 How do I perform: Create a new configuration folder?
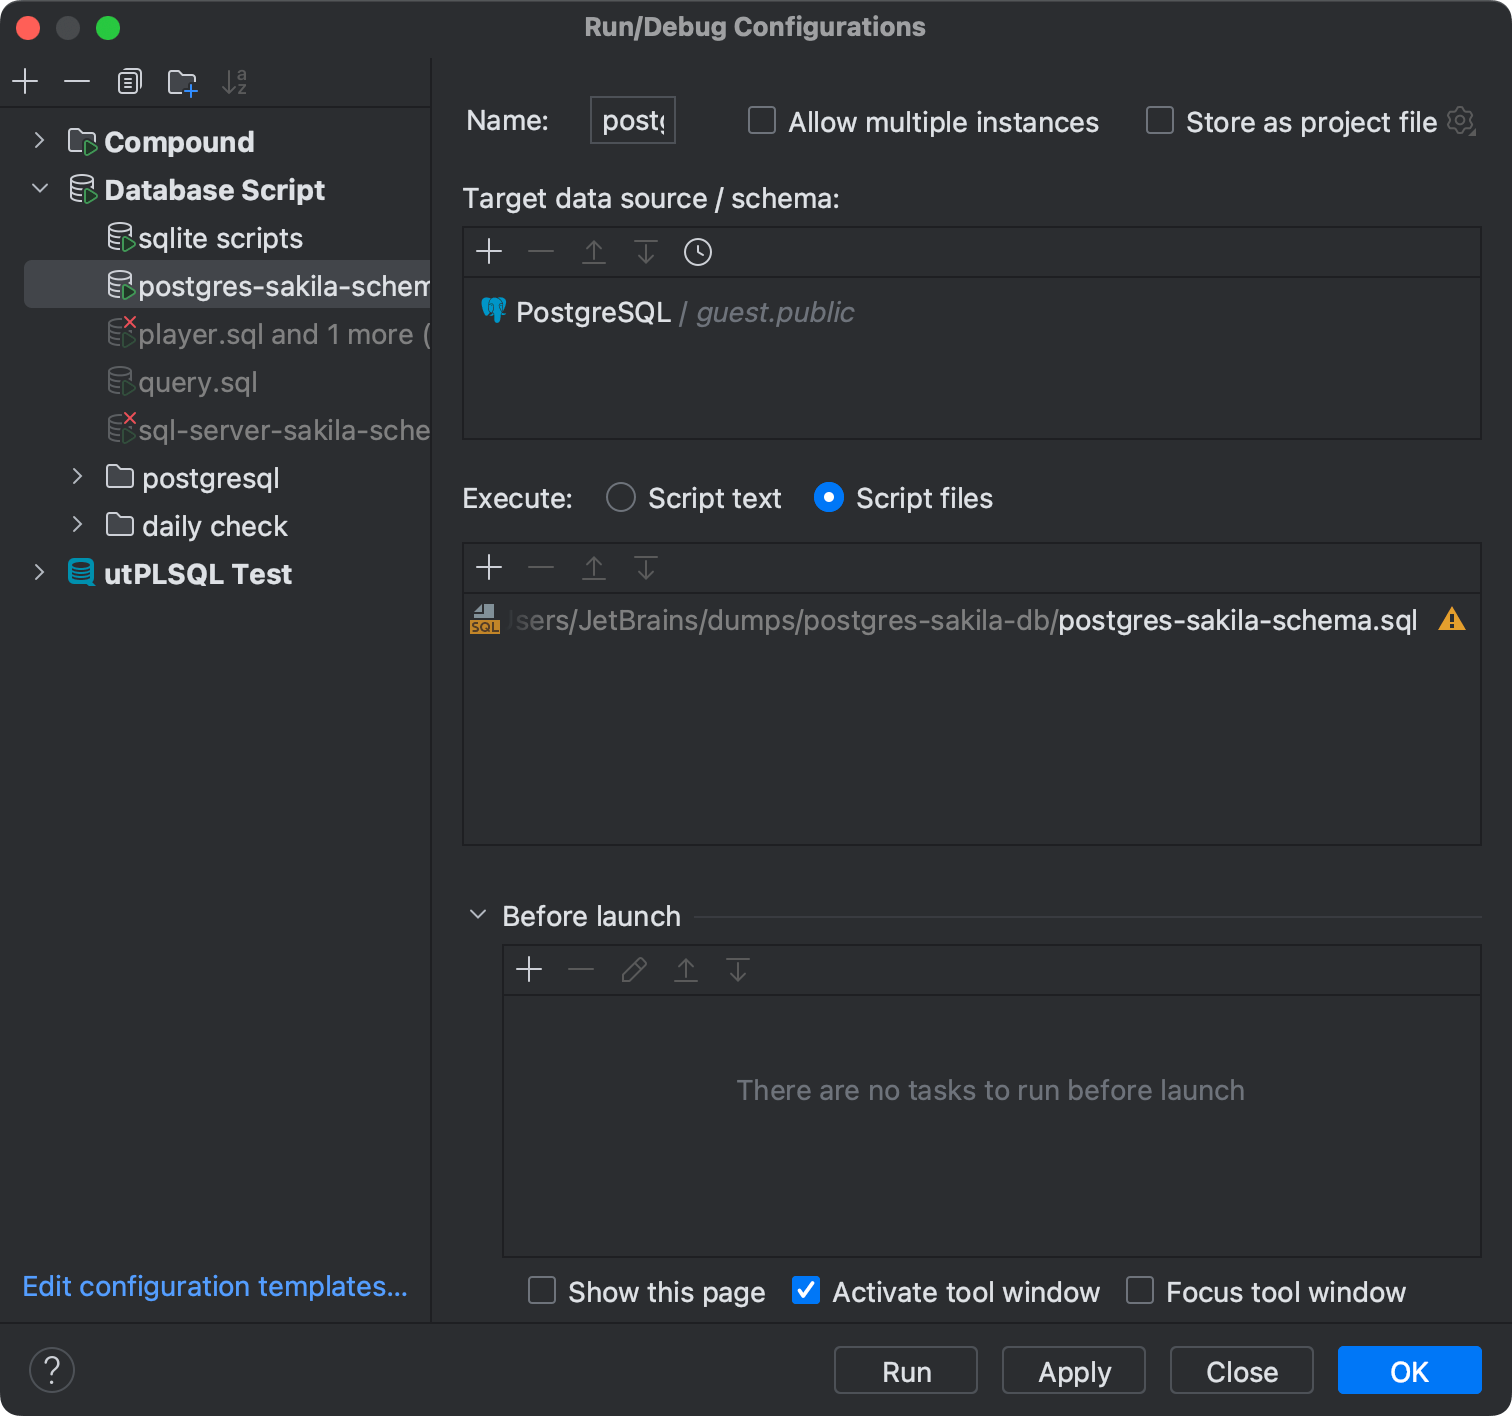pos(181,83)
